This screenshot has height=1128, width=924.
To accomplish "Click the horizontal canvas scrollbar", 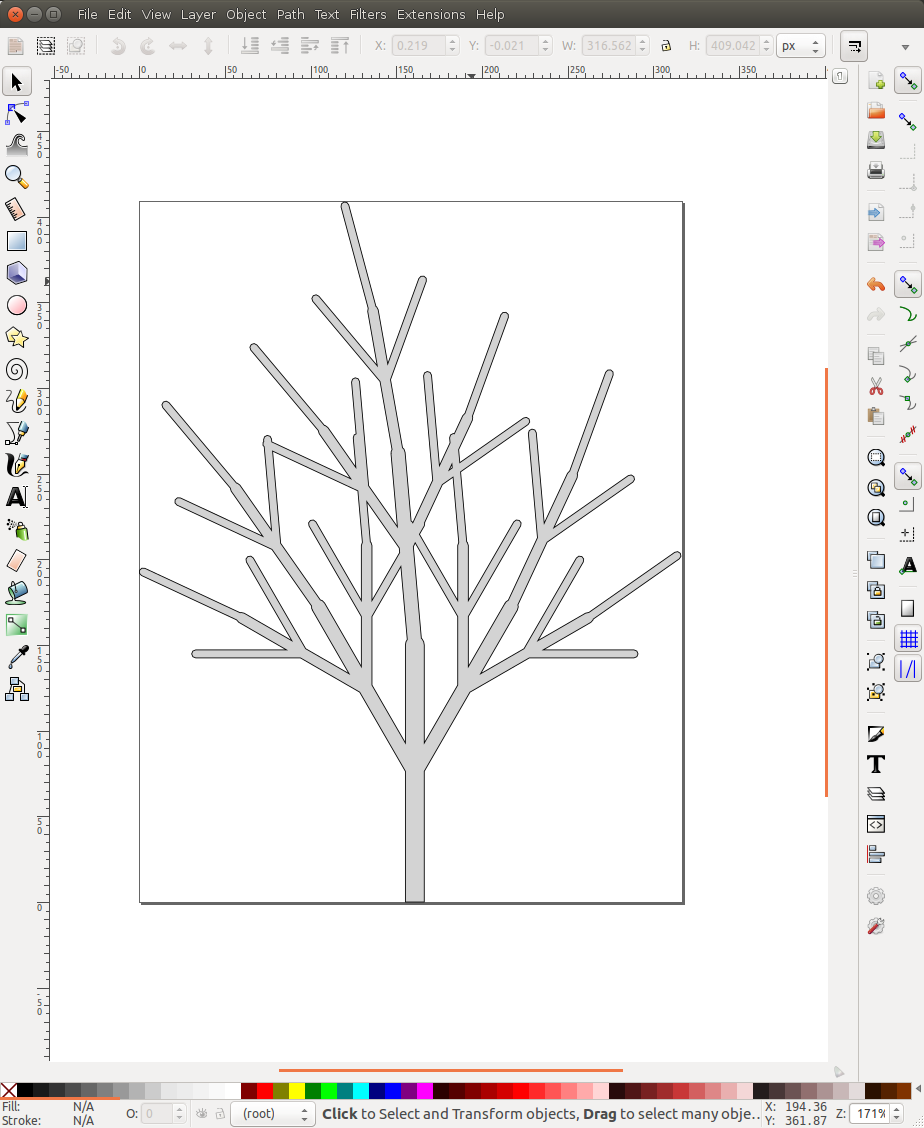I will 450,1069.
